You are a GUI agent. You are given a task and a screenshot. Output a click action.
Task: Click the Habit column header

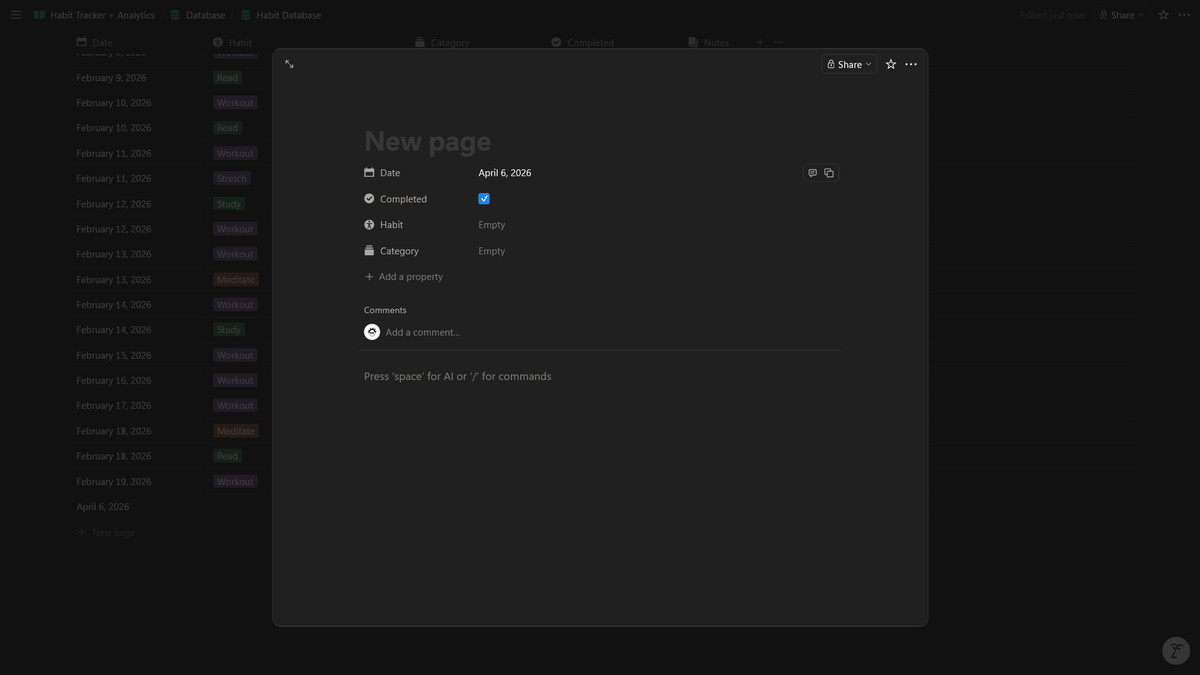click(x=232, y=43)
